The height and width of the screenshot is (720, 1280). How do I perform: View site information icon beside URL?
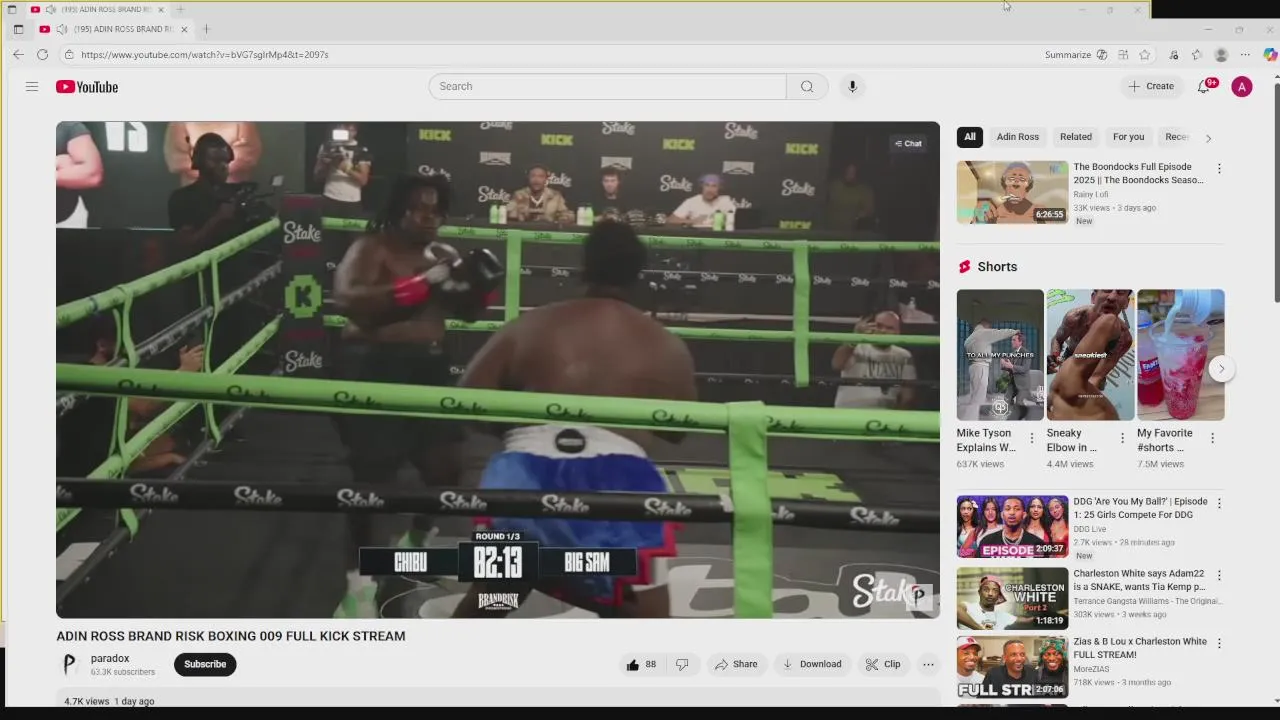(69, 55)
